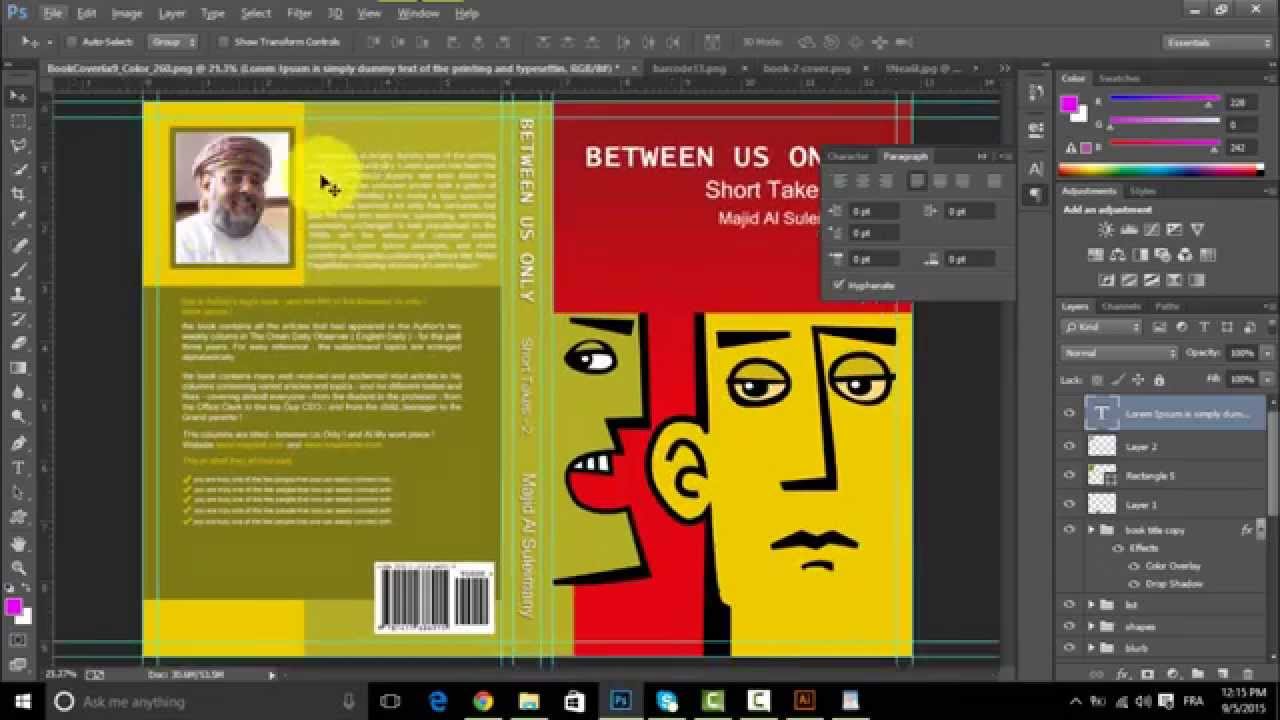
Task: Expand the shapes layer group
Action: pos(1092,627)
